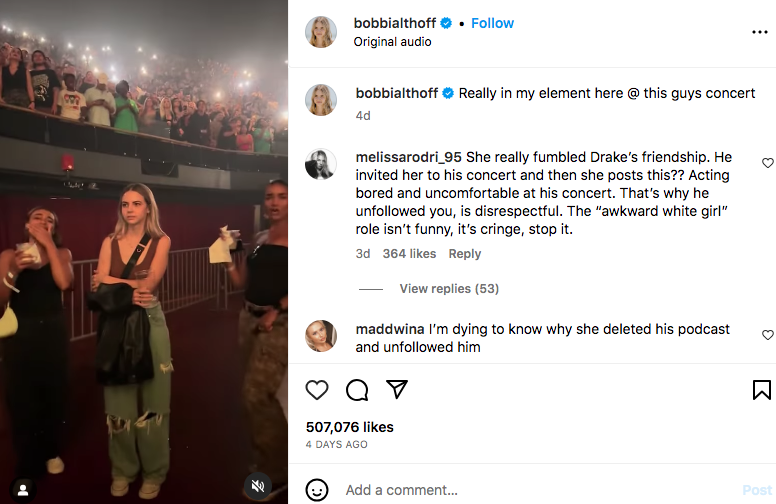
Task: Open melissarodri_95's profile avatar
Action: pyautogui.click(x=322, y=164)
